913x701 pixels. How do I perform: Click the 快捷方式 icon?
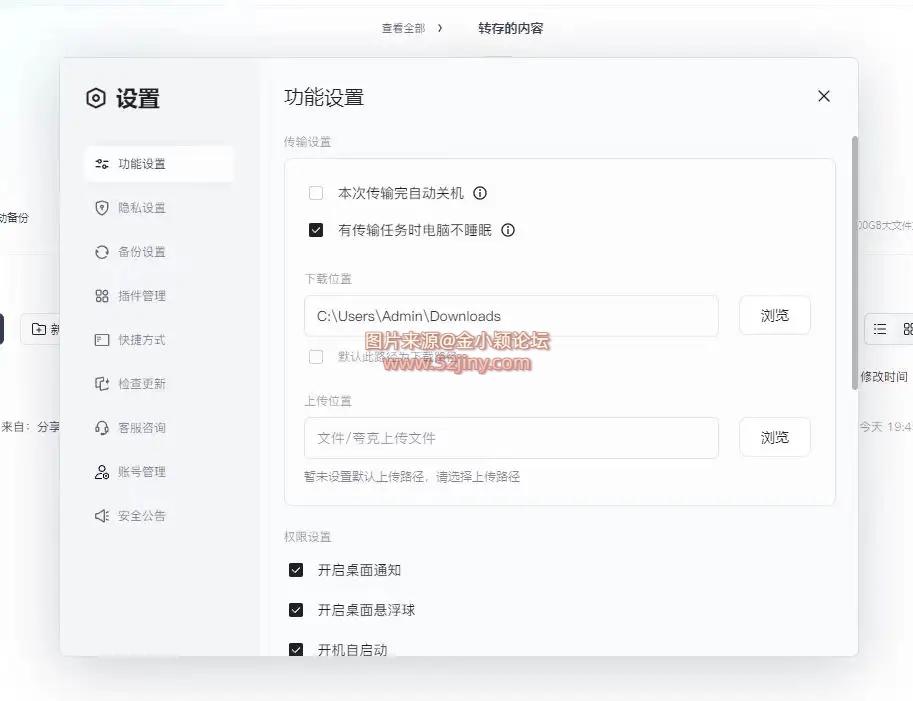[x=101, y=340]
